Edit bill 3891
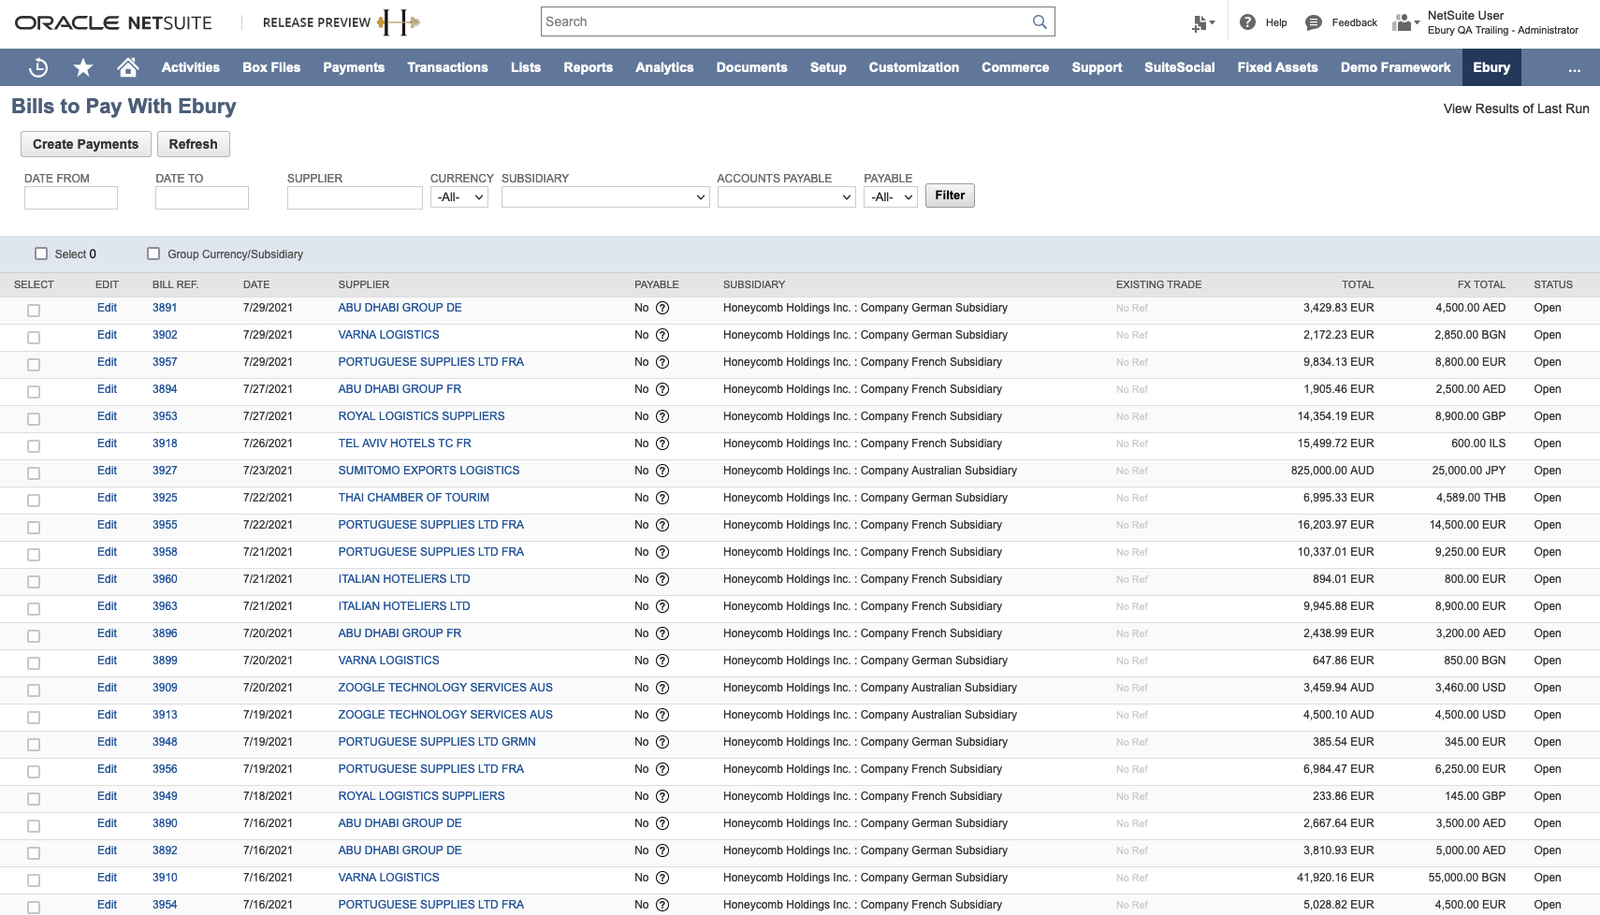 [x=107, y=308]
